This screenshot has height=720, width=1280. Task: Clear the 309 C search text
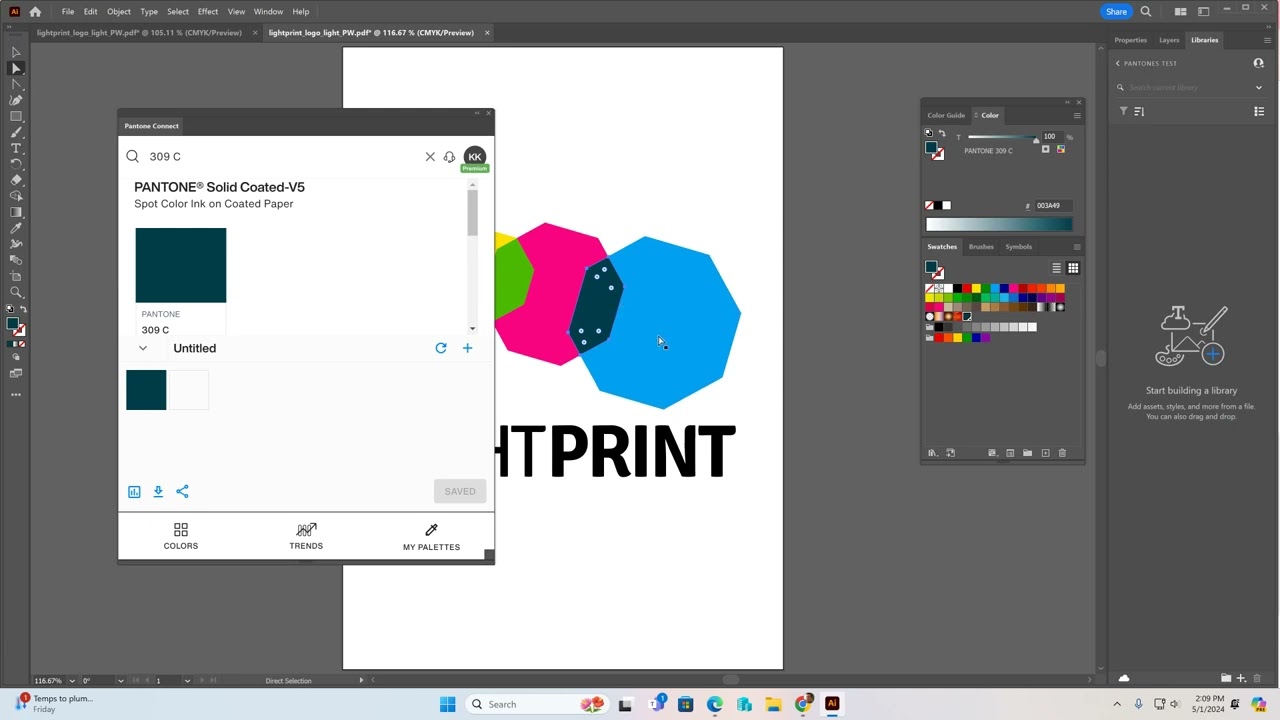click(430, 157)
